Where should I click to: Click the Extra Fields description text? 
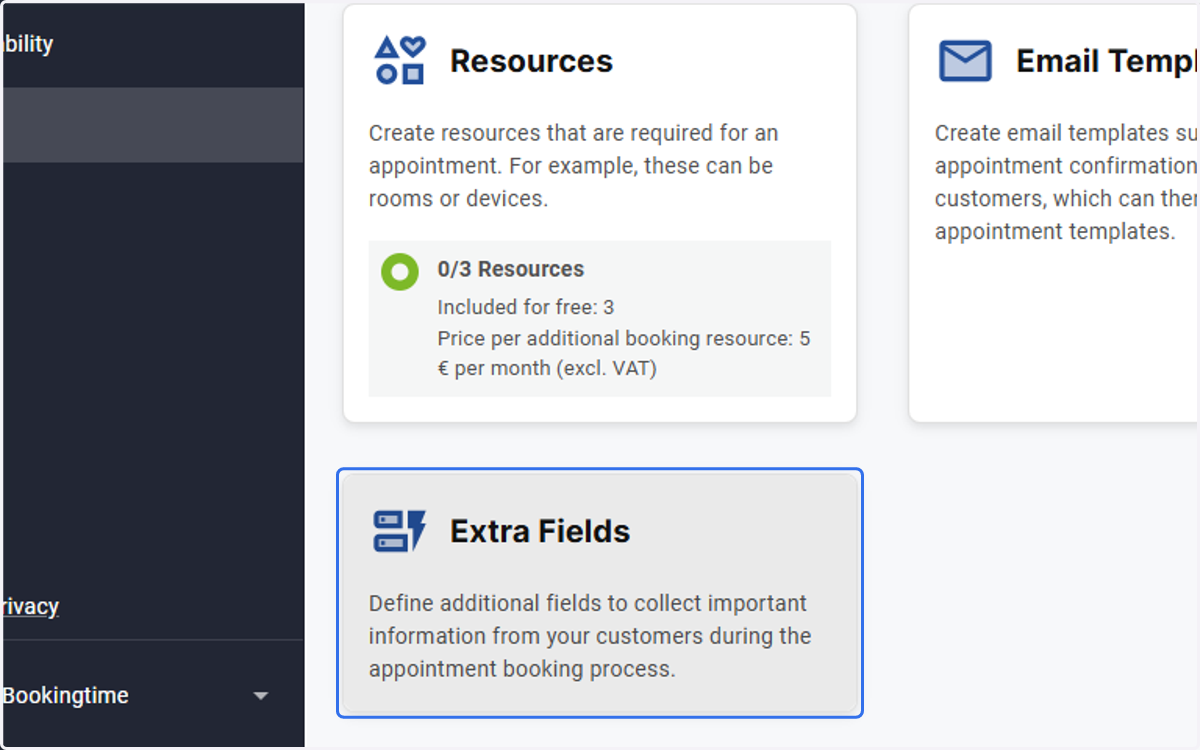click(x=590, y=636)
